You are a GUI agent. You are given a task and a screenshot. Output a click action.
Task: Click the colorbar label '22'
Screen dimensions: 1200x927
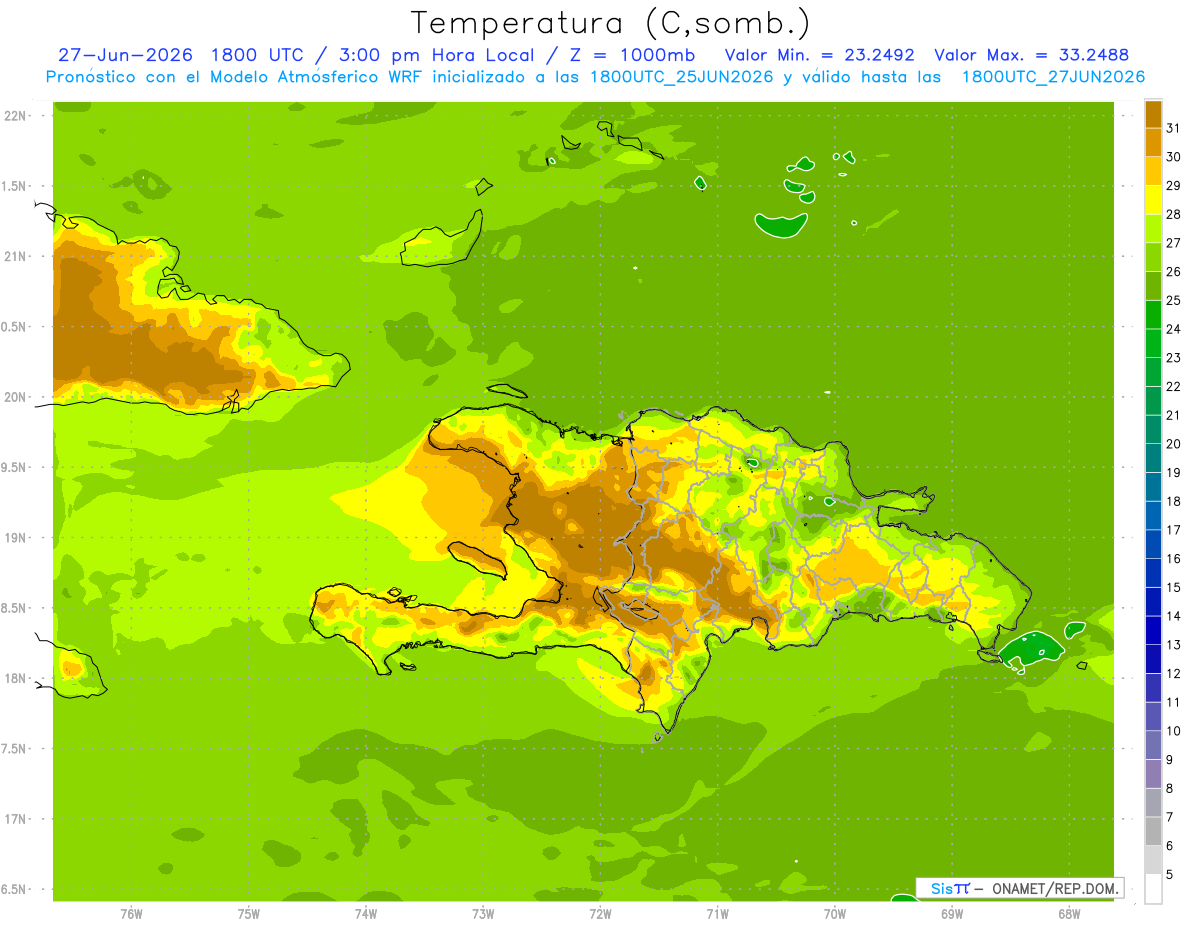pyautogui.click(x=1174, y=386)
